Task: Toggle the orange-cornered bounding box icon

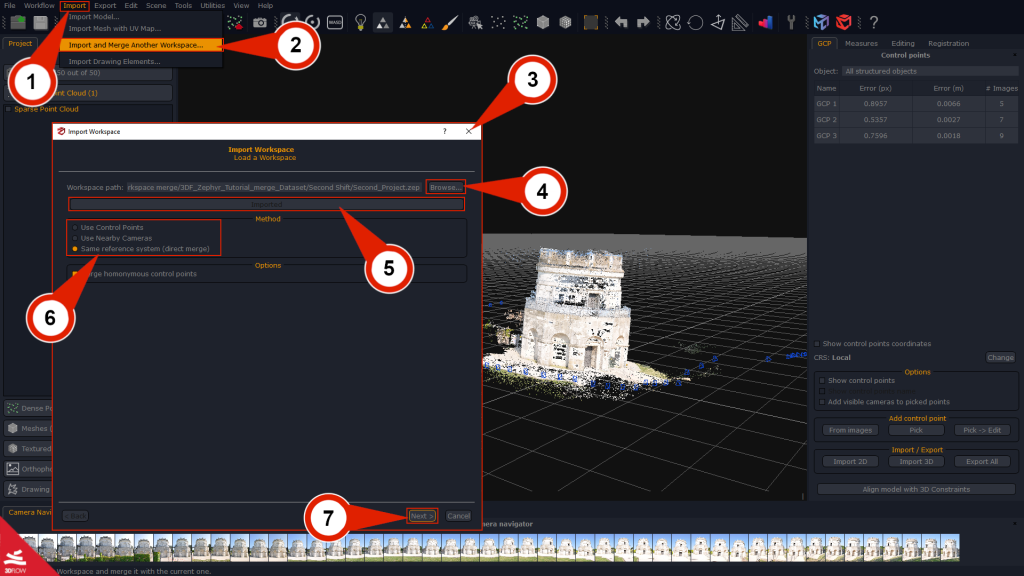Action: [x=590, y=22]
